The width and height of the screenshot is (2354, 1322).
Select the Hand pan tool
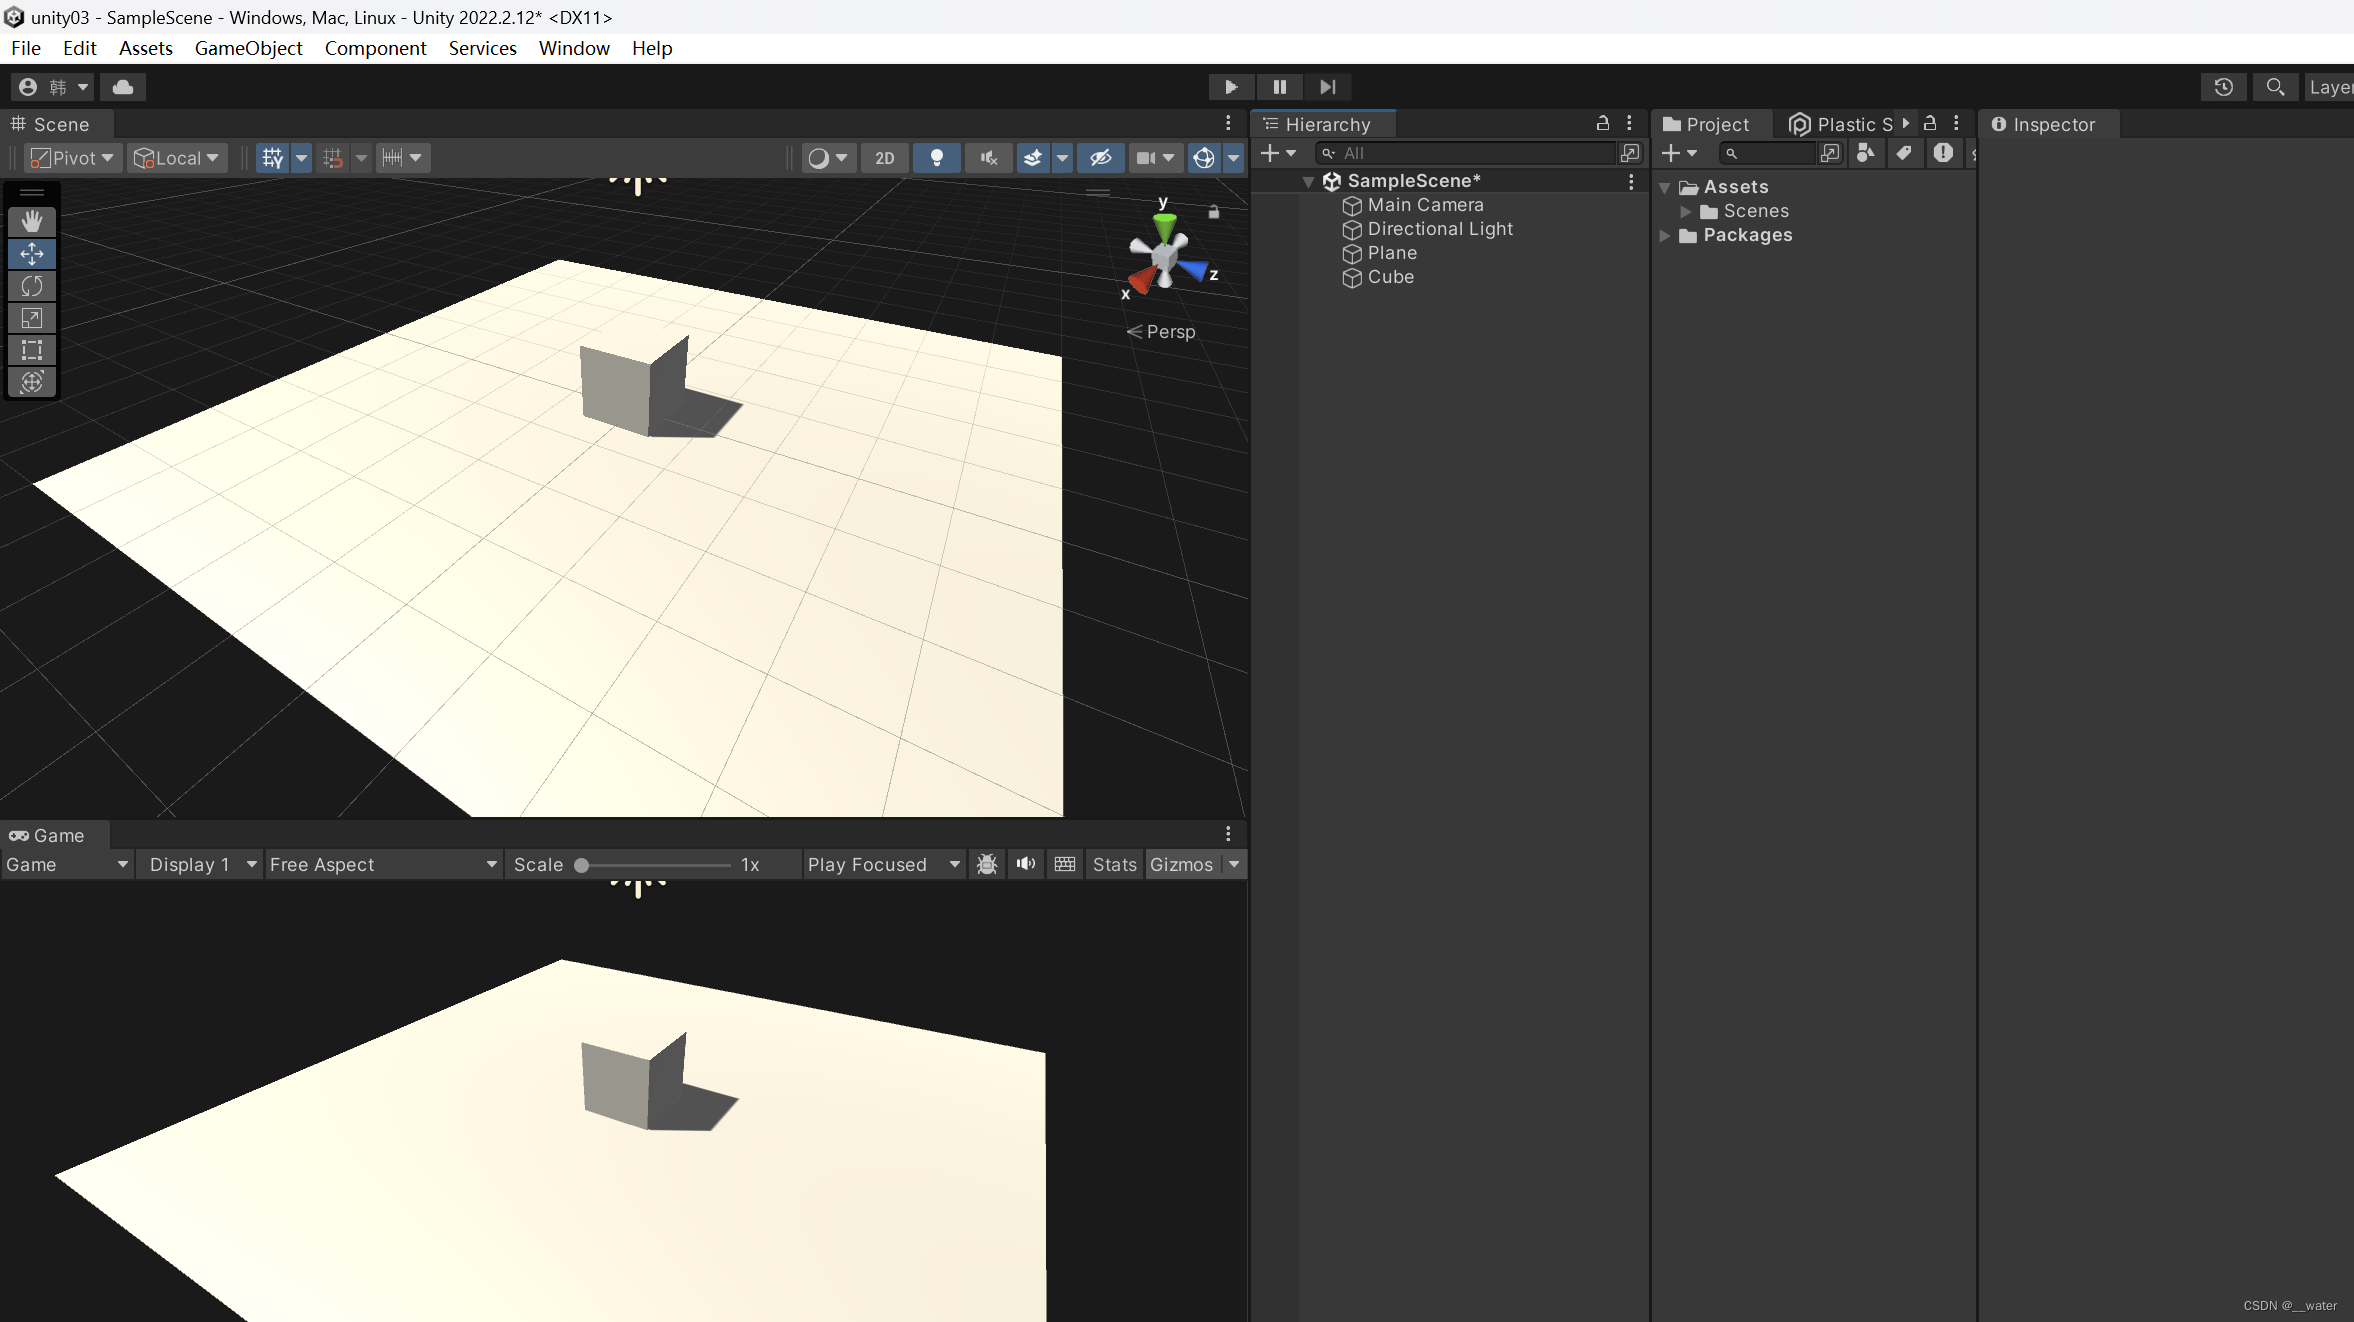click(32, 221)
